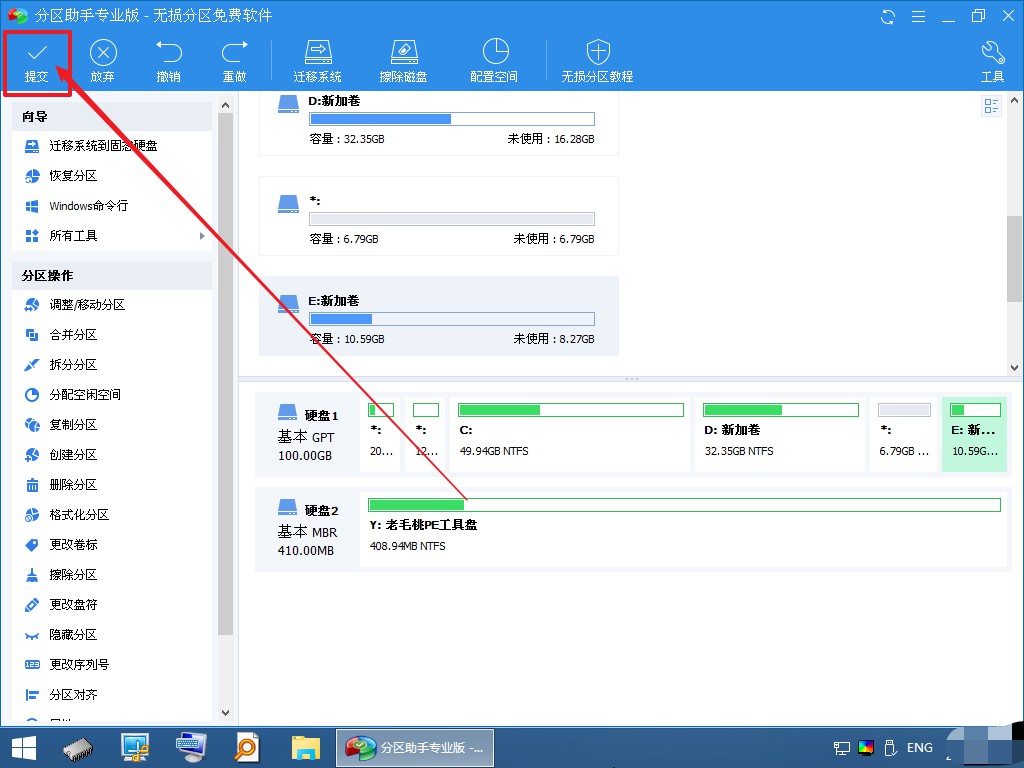Select the 6.79GB unallocated block in disk map
Image resolution: width=1024 pixels, height=768 pixels.
coord(904,434)
